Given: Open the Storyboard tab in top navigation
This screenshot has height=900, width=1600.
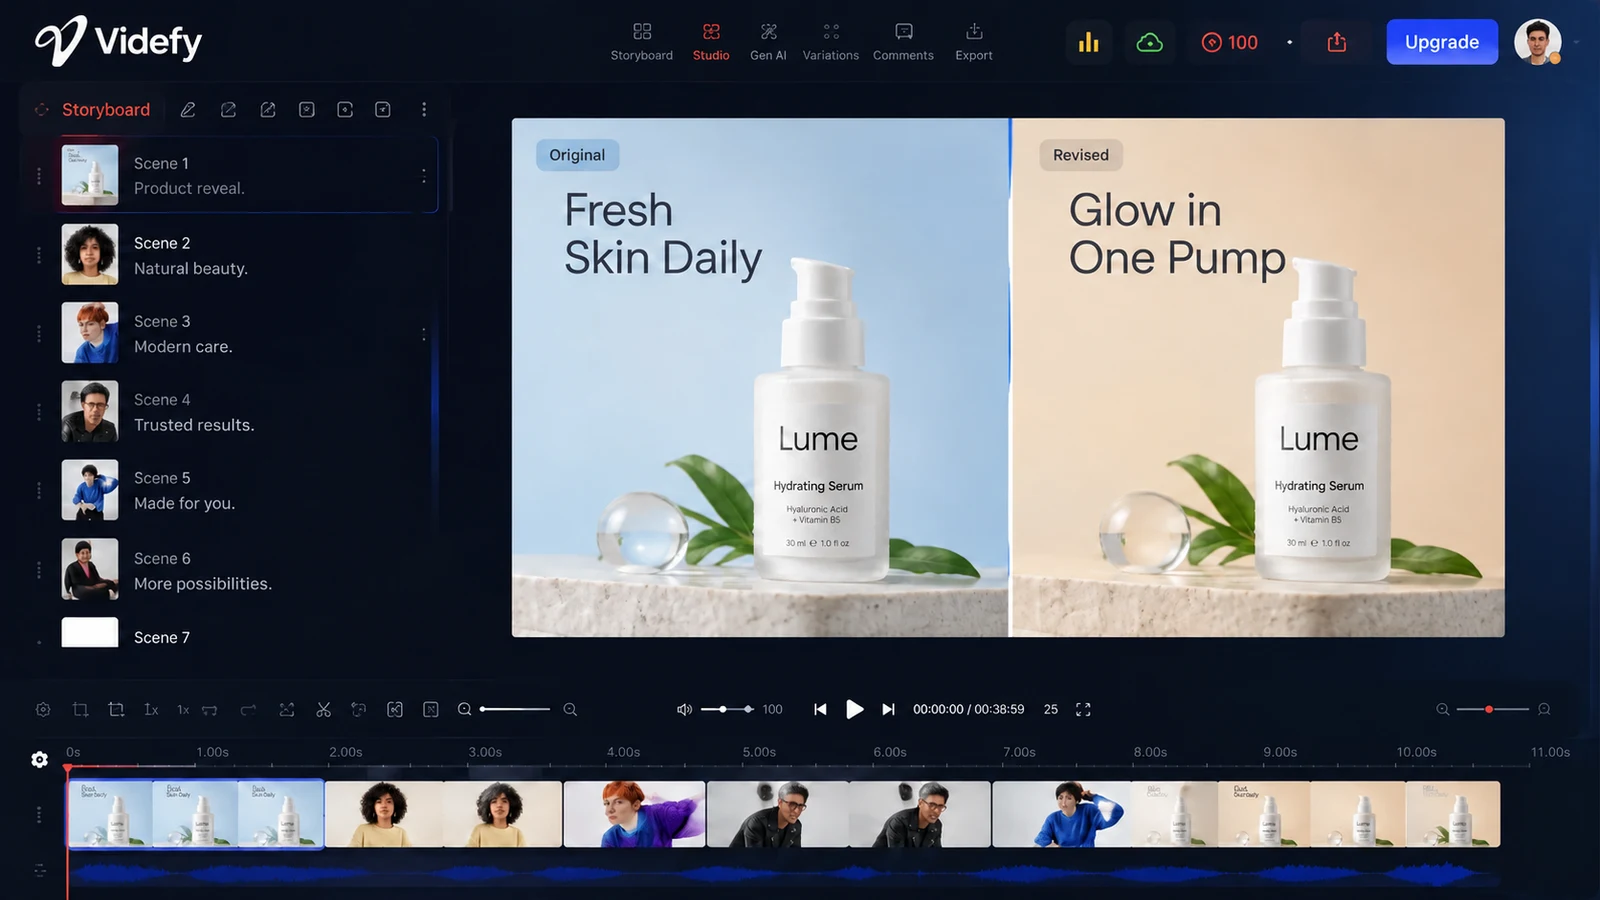Looking at the screenshot, I should click(642, 42).
